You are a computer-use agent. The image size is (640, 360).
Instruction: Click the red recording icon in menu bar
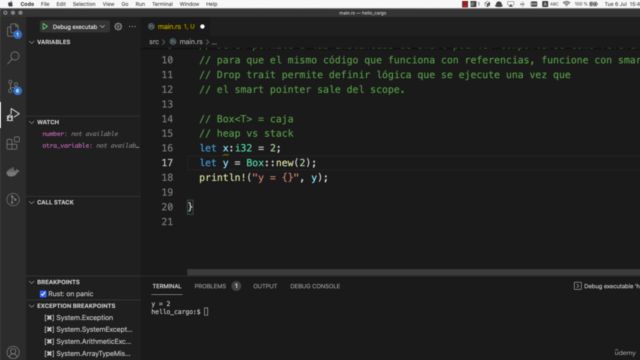(x=464, y=4)
